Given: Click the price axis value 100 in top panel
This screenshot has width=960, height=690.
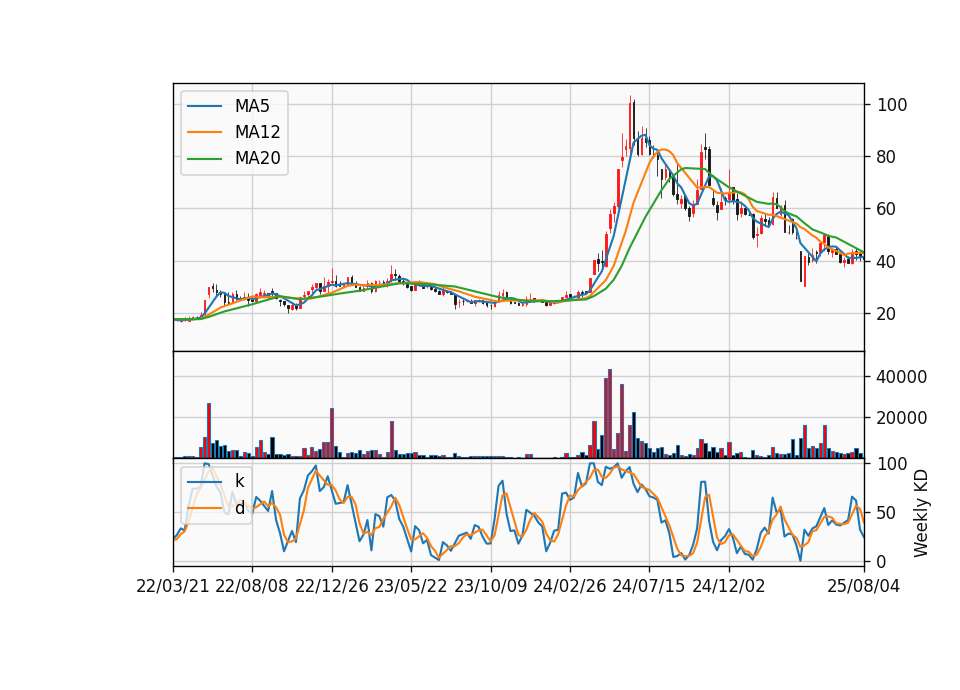Looking at the screenshot, I should (x=892, y=105).
